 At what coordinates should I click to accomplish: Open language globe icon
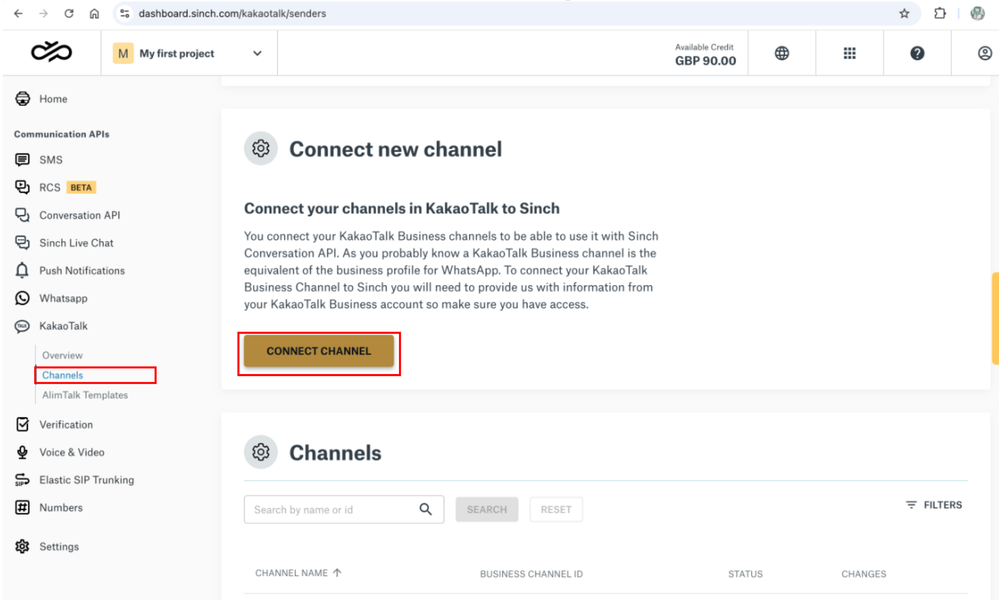pos(782,54)
